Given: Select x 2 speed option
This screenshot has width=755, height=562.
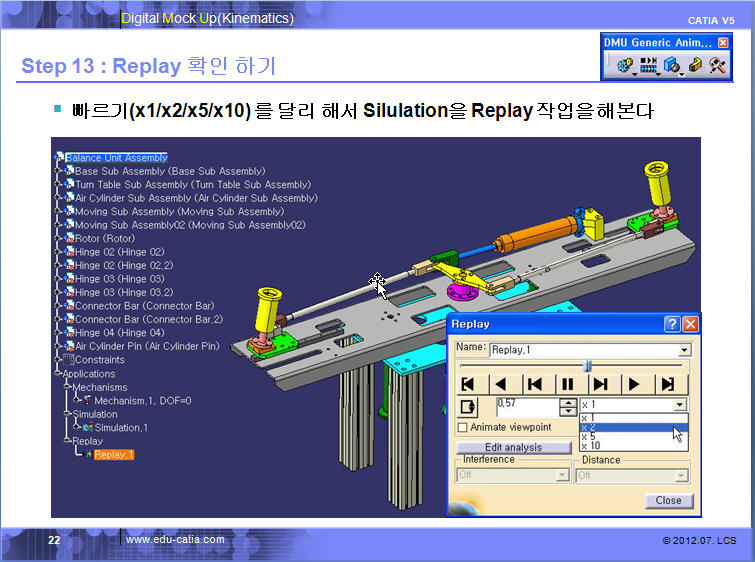Looking at the screenshot, I should click(x=634, y=427).
